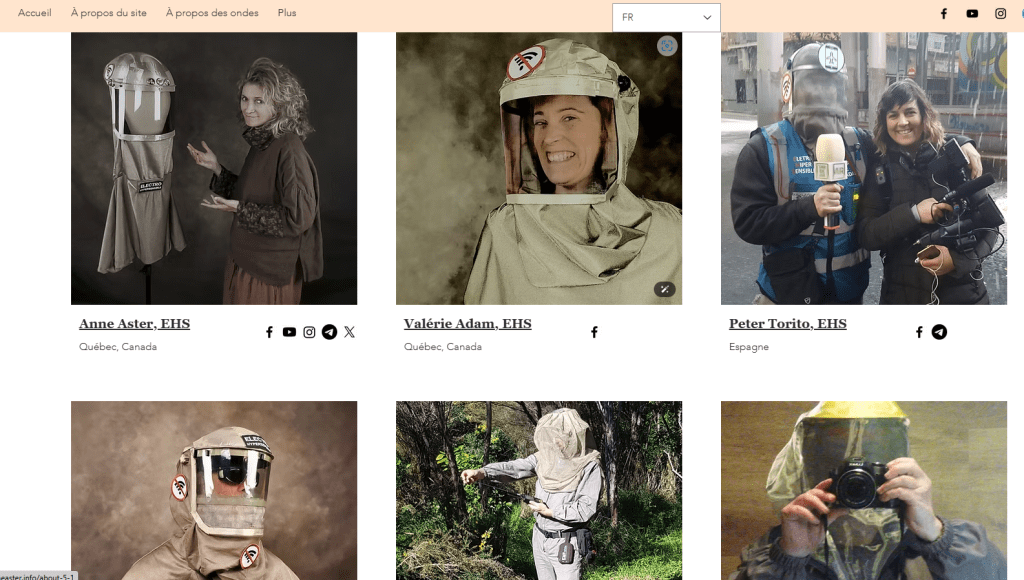Follow the Peter Torito, EHS link

[x=787, y=324]
